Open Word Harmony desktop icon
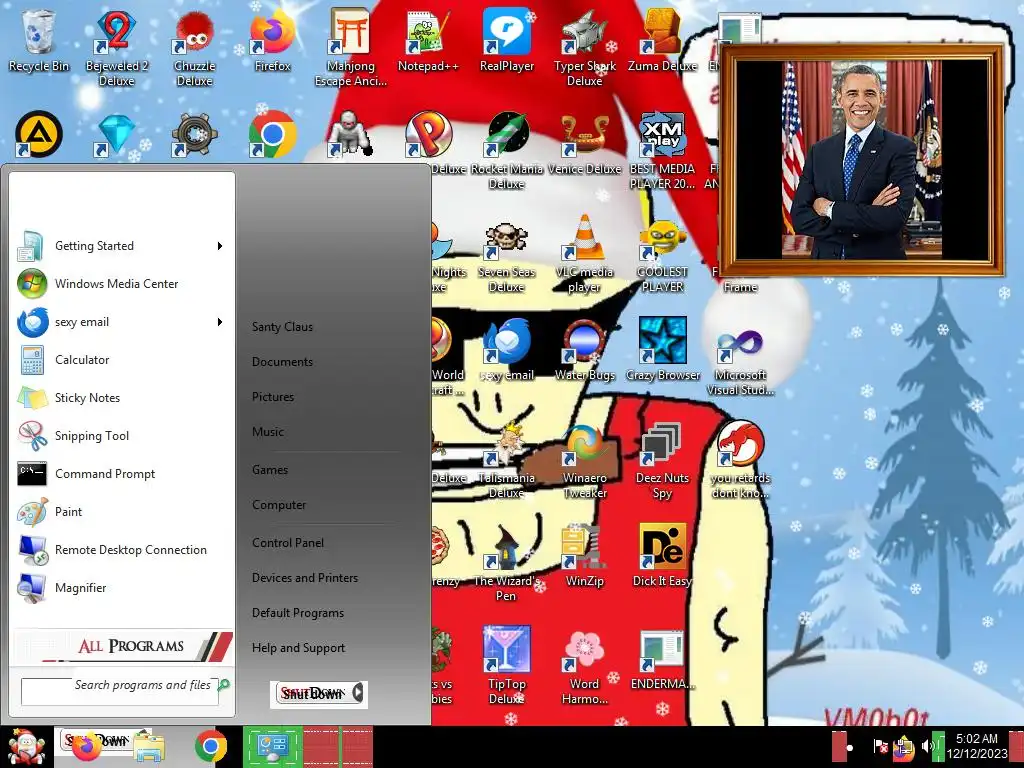 point(584,666)
